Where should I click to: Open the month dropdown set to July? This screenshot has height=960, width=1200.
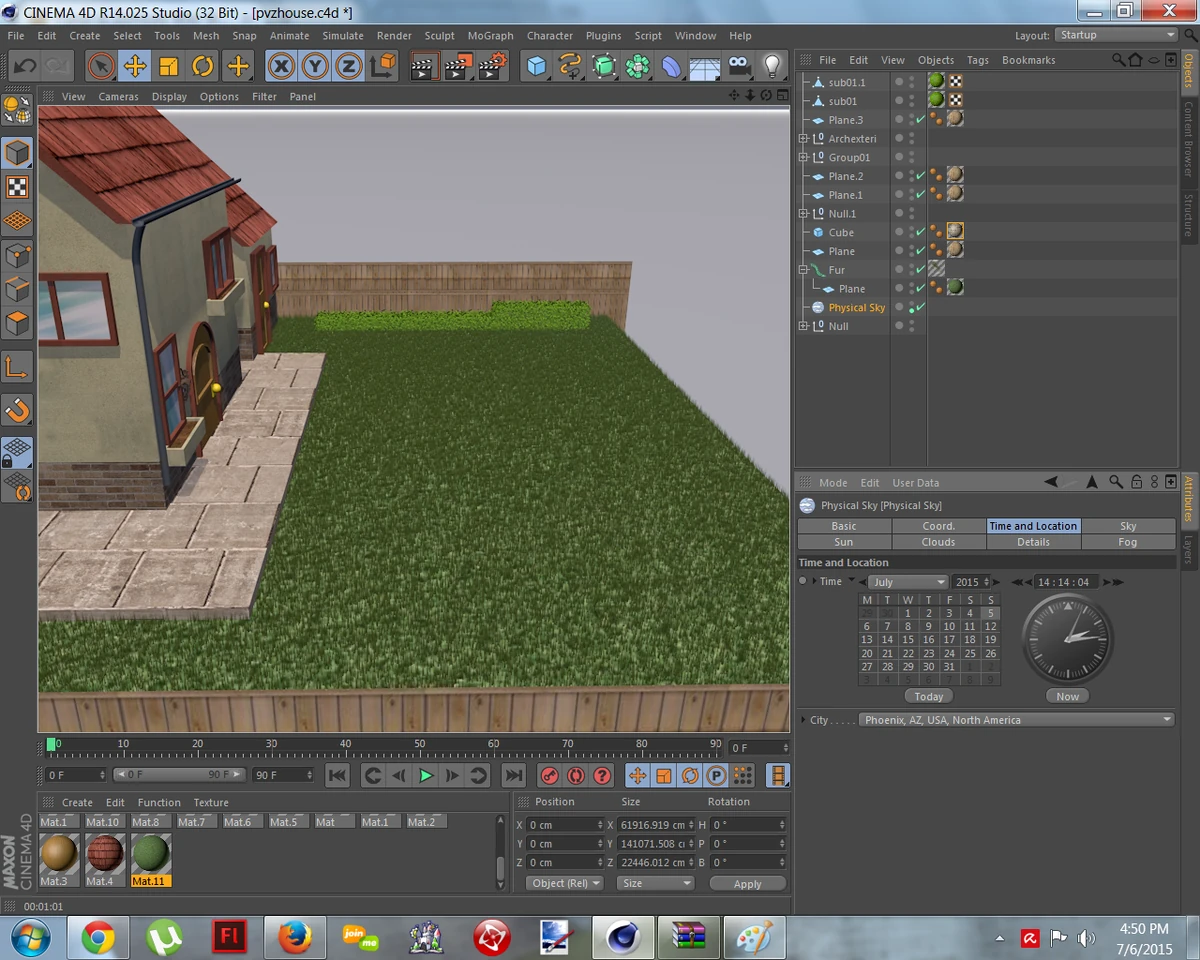(908, 581)
